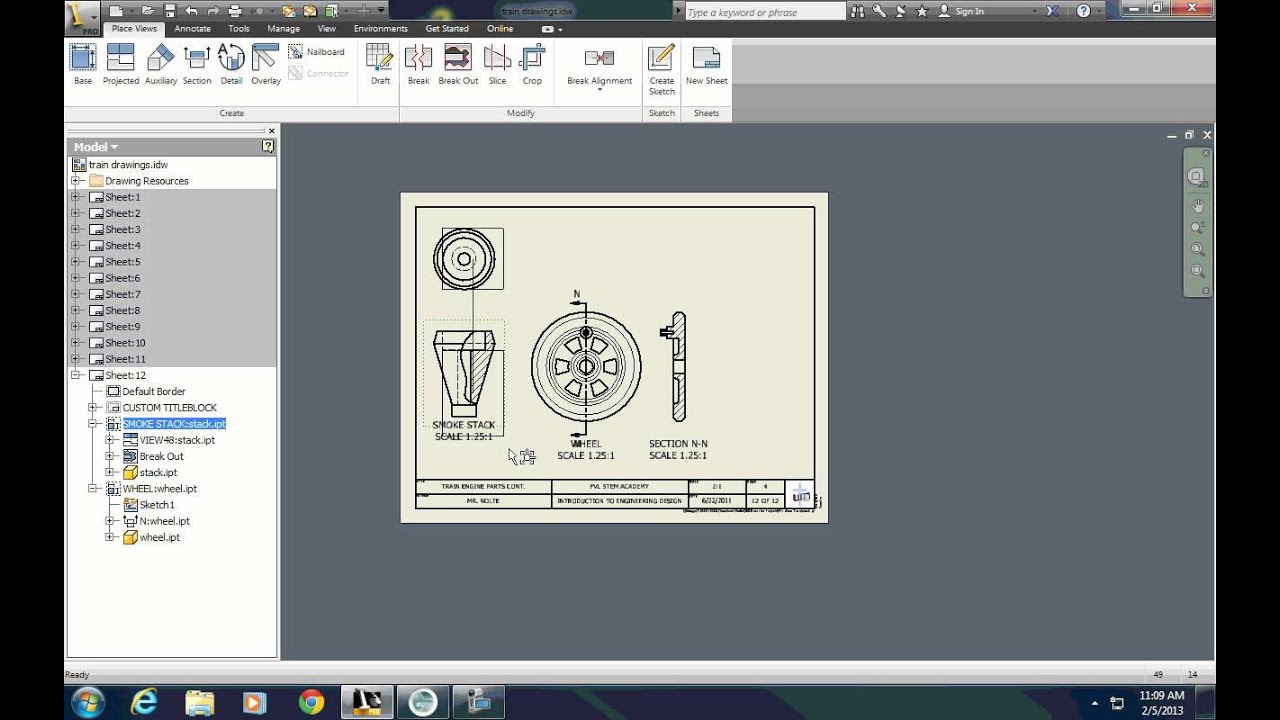Image resolution: width=1280 pixels, height=720 pixels.
Task: Open the Windows Start menu
Action: (x=88, y=702)
